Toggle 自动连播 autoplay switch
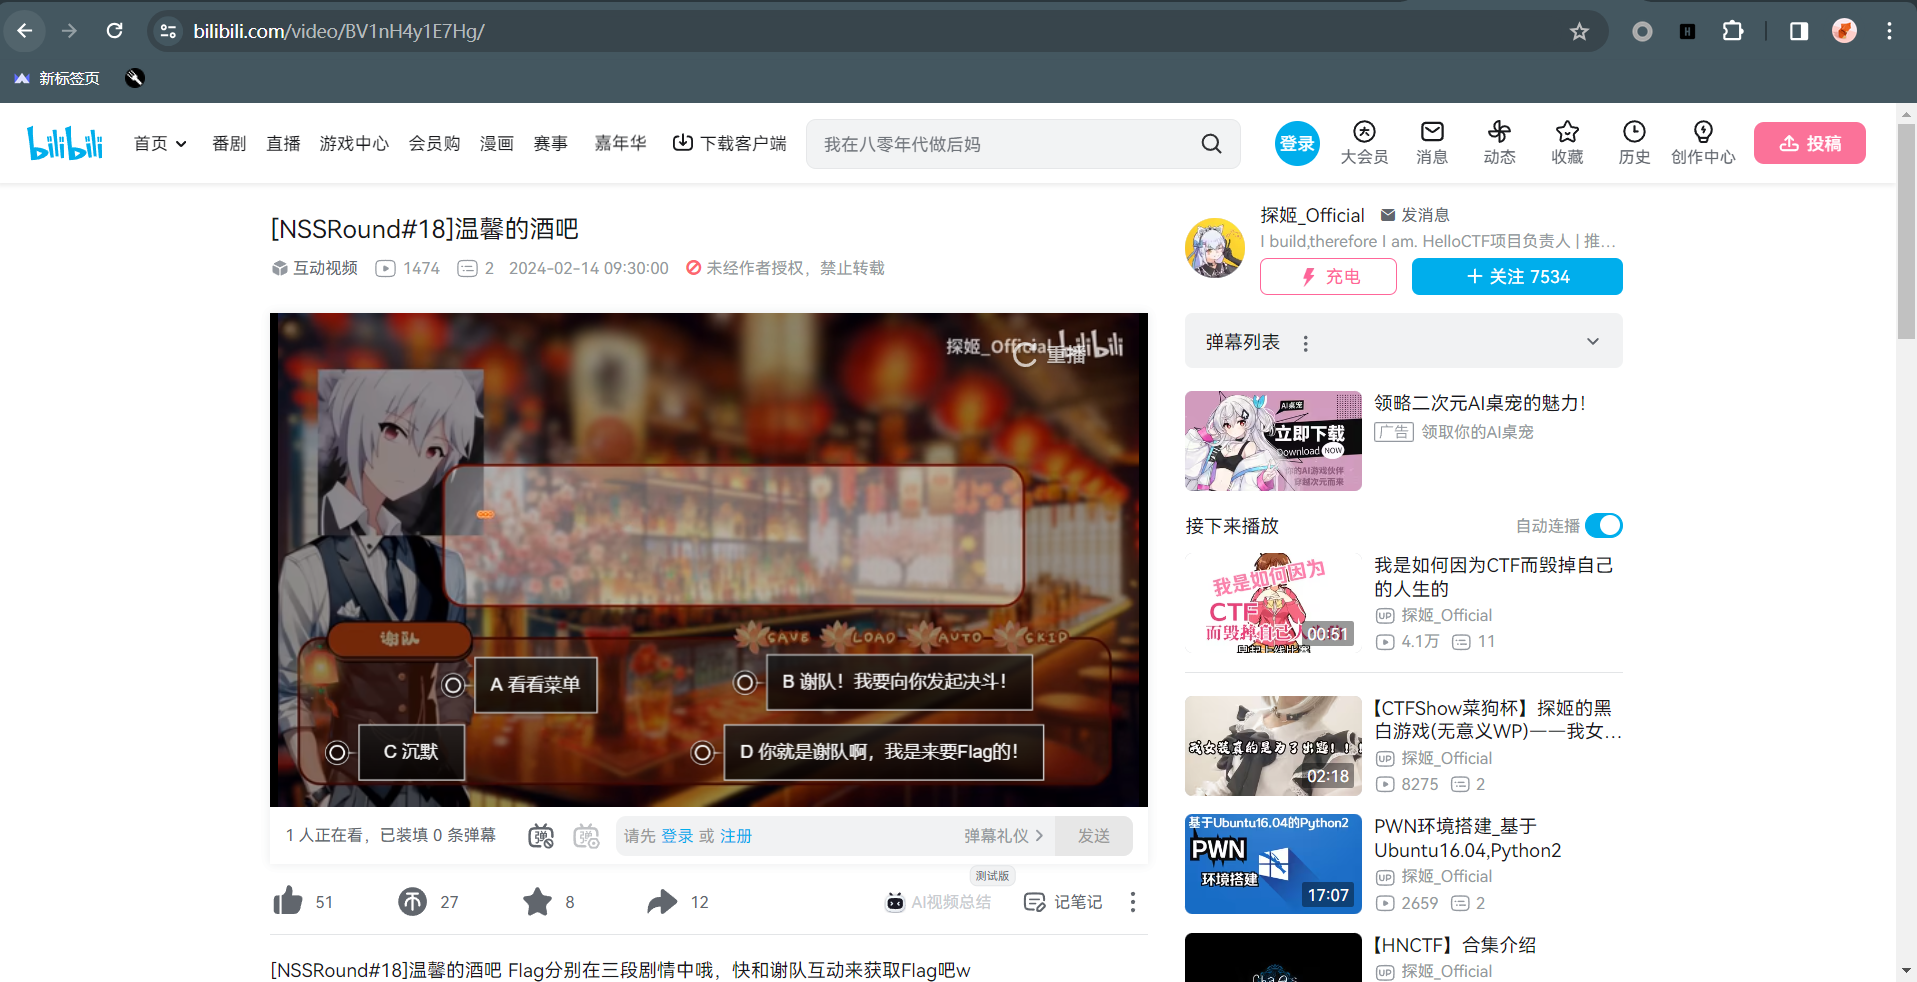Viewport: 1917px width, 982px height. point(1604,526)
